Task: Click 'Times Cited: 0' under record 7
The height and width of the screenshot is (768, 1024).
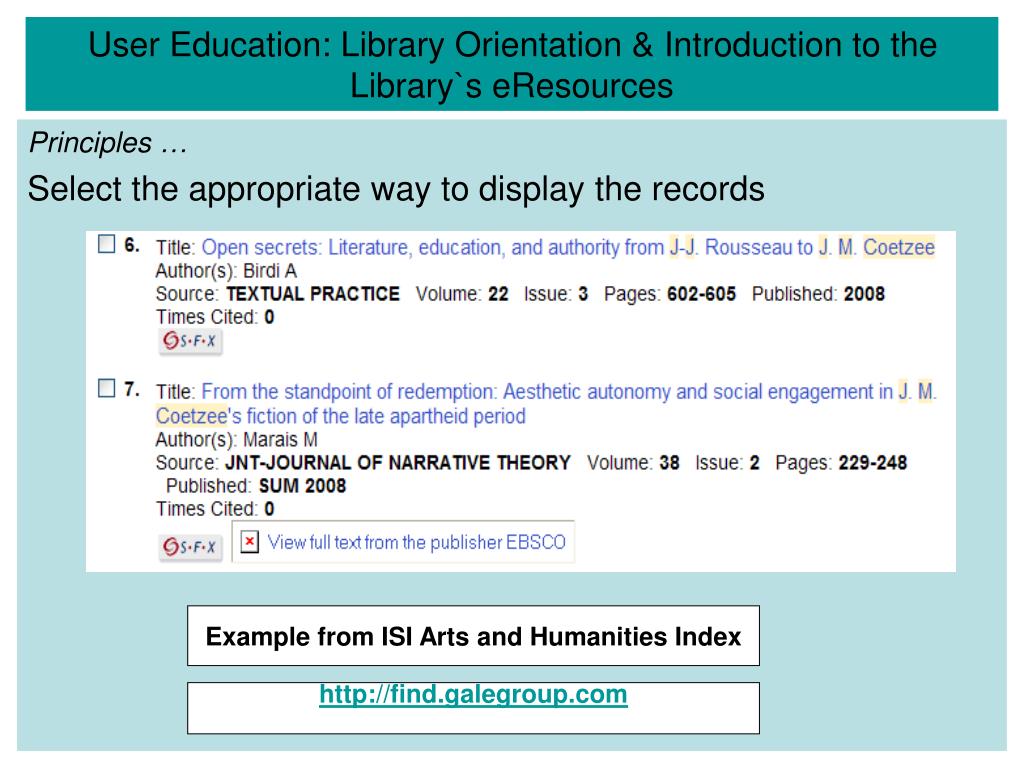Action: coord(215,509)
